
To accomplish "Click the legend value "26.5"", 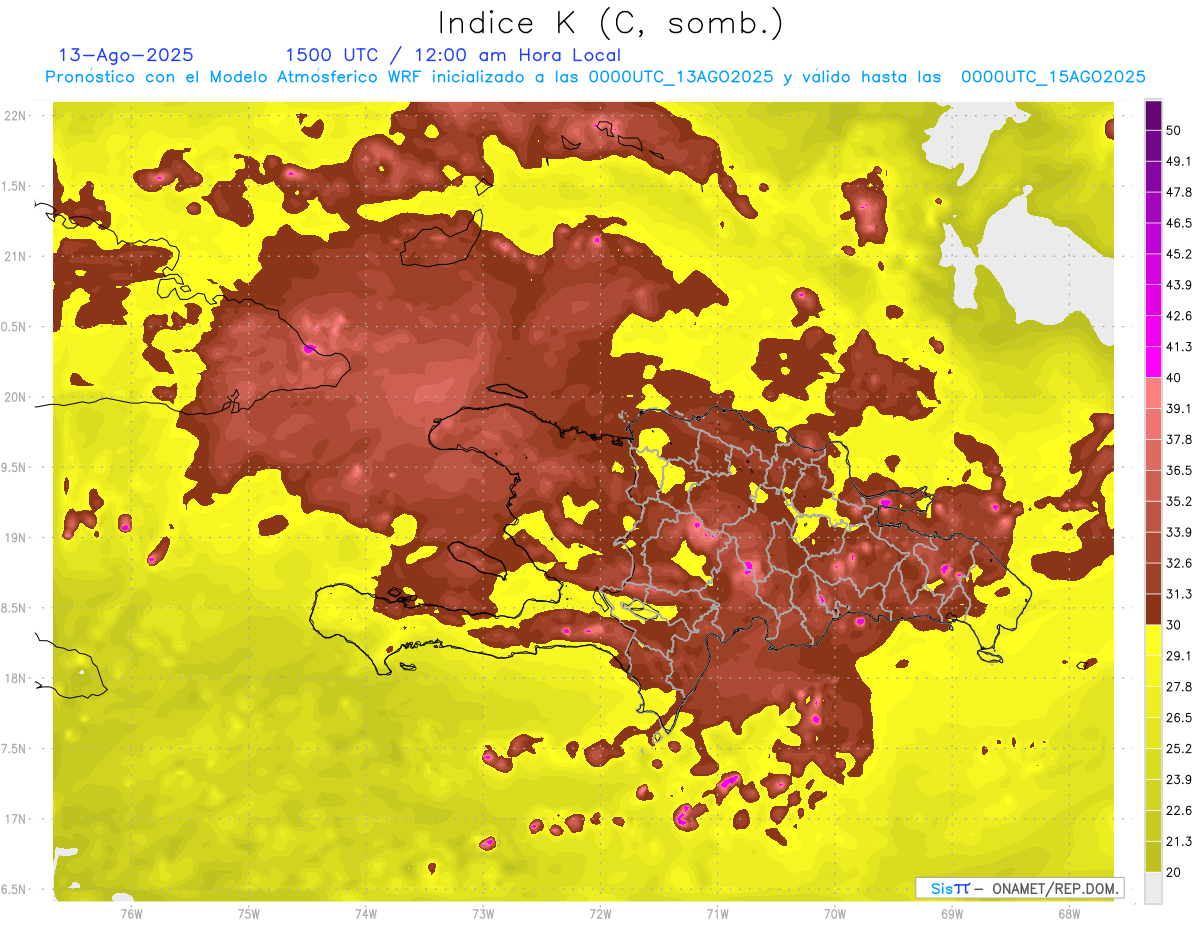I will pyautogui.click(x=1178, y=717).
